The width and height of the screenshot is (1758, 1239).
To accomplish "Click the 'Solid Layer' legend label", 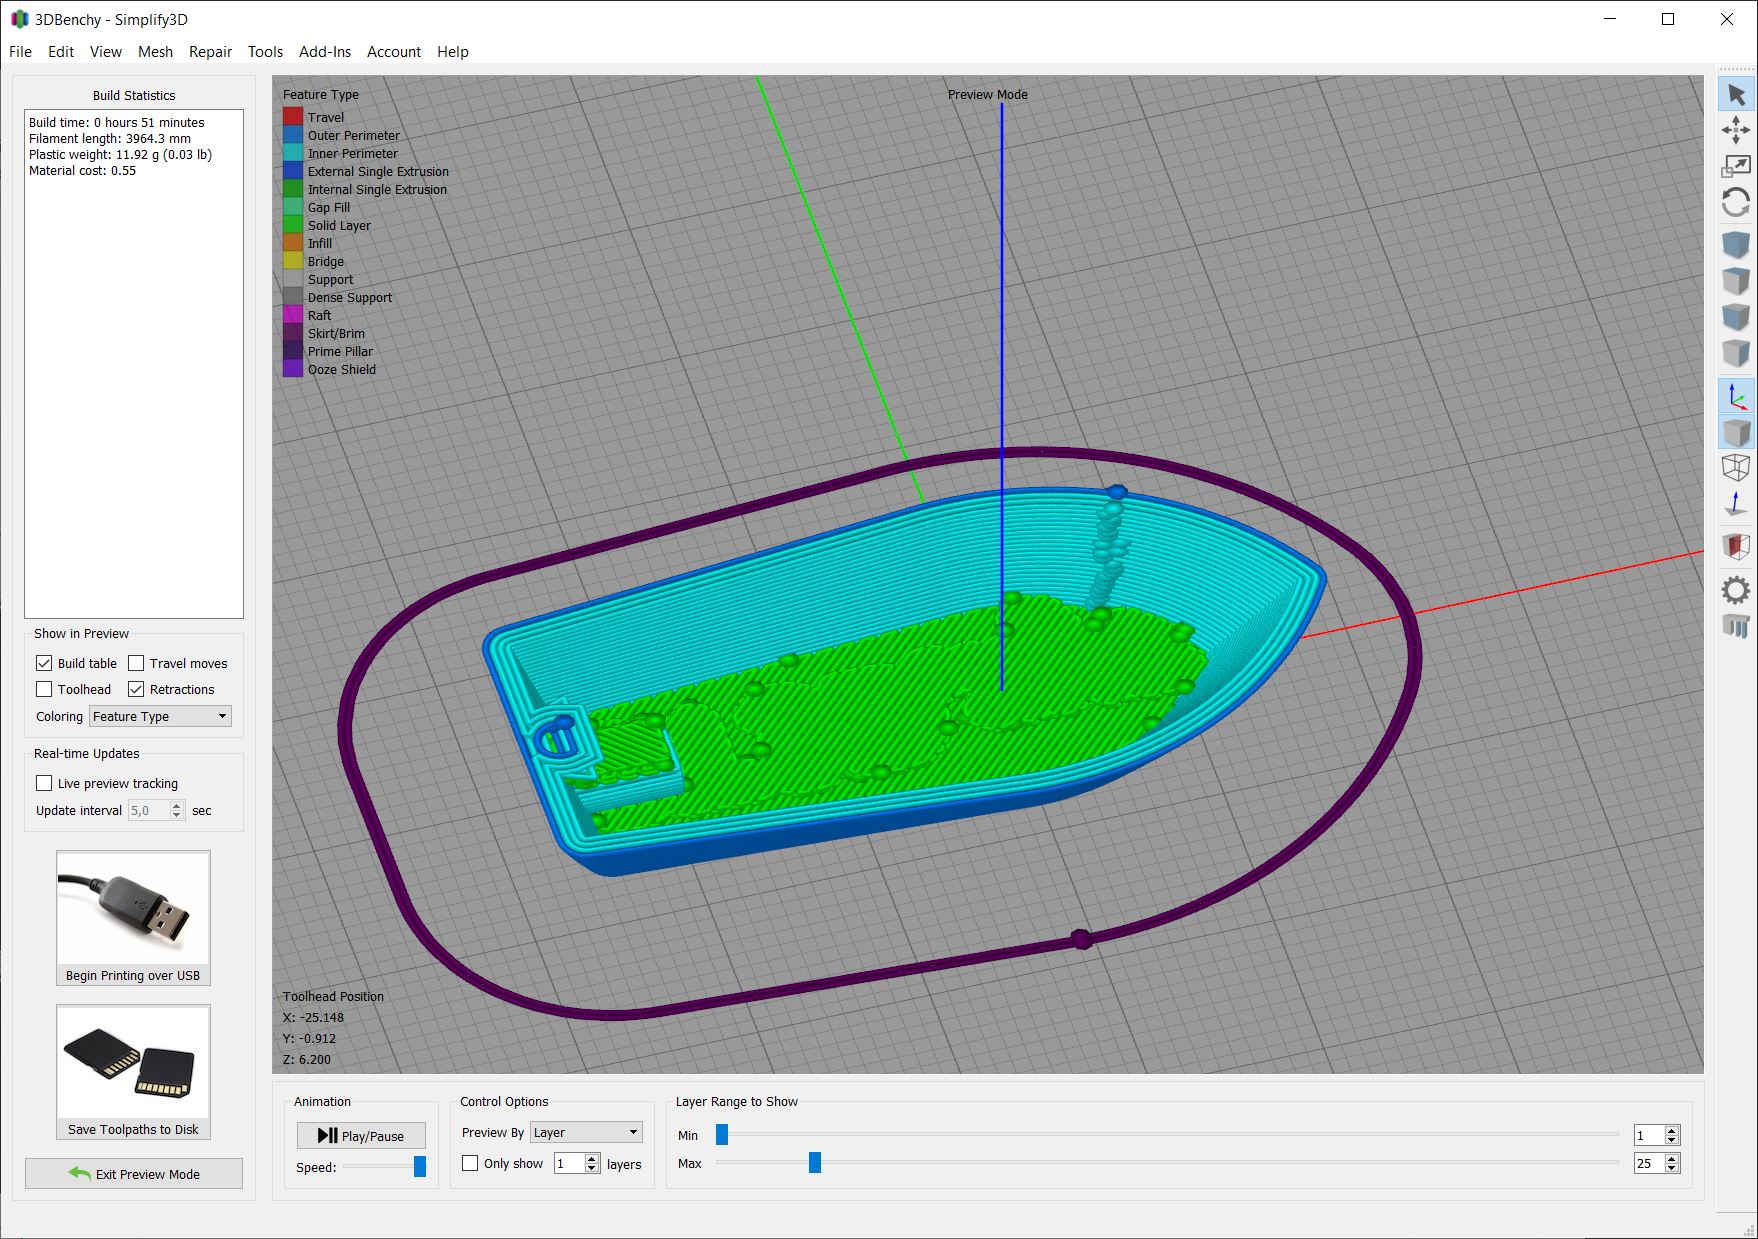I will point(339,225).
